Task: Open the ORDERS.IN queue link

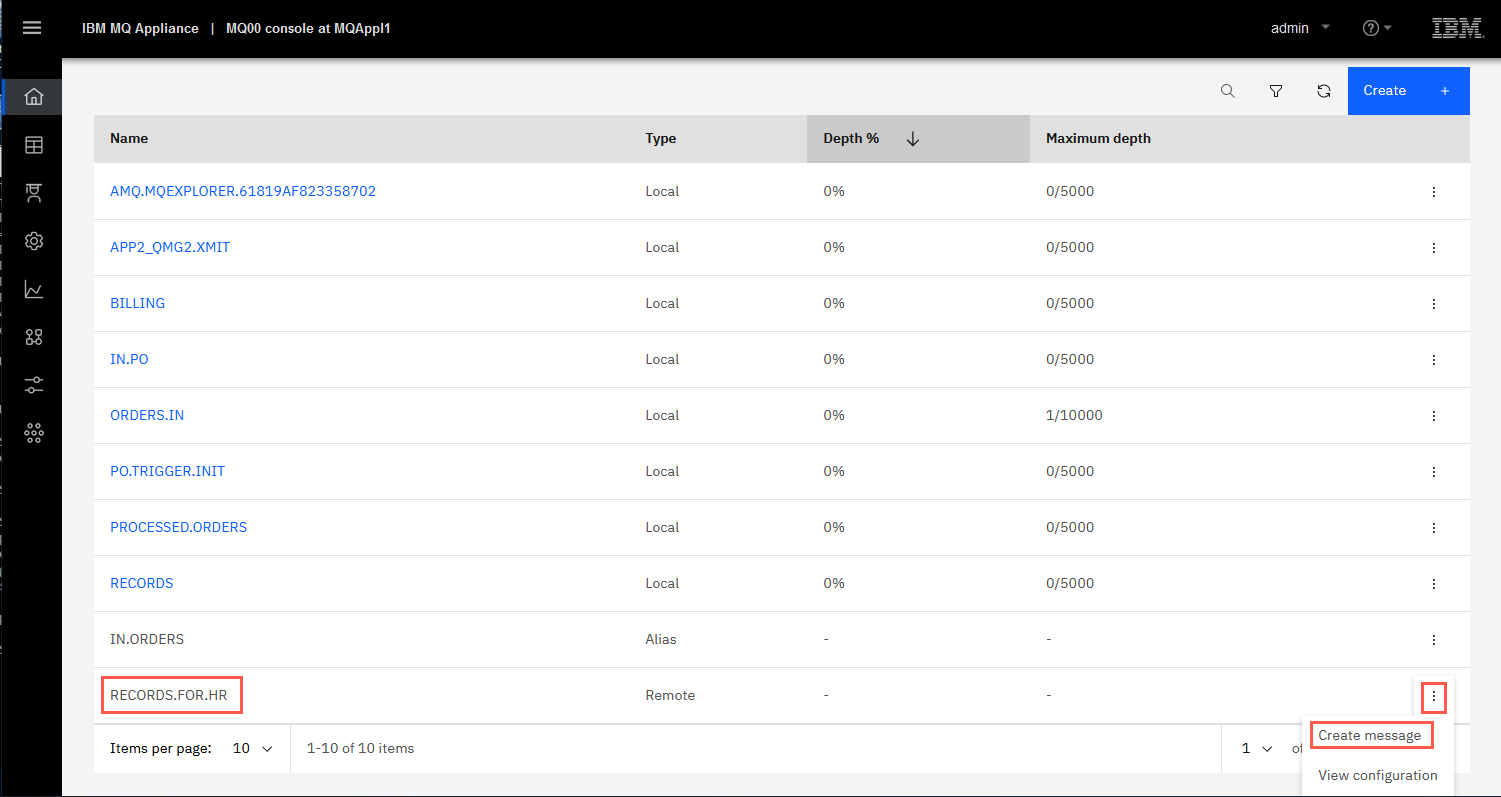Action: [x=147, y=415]
